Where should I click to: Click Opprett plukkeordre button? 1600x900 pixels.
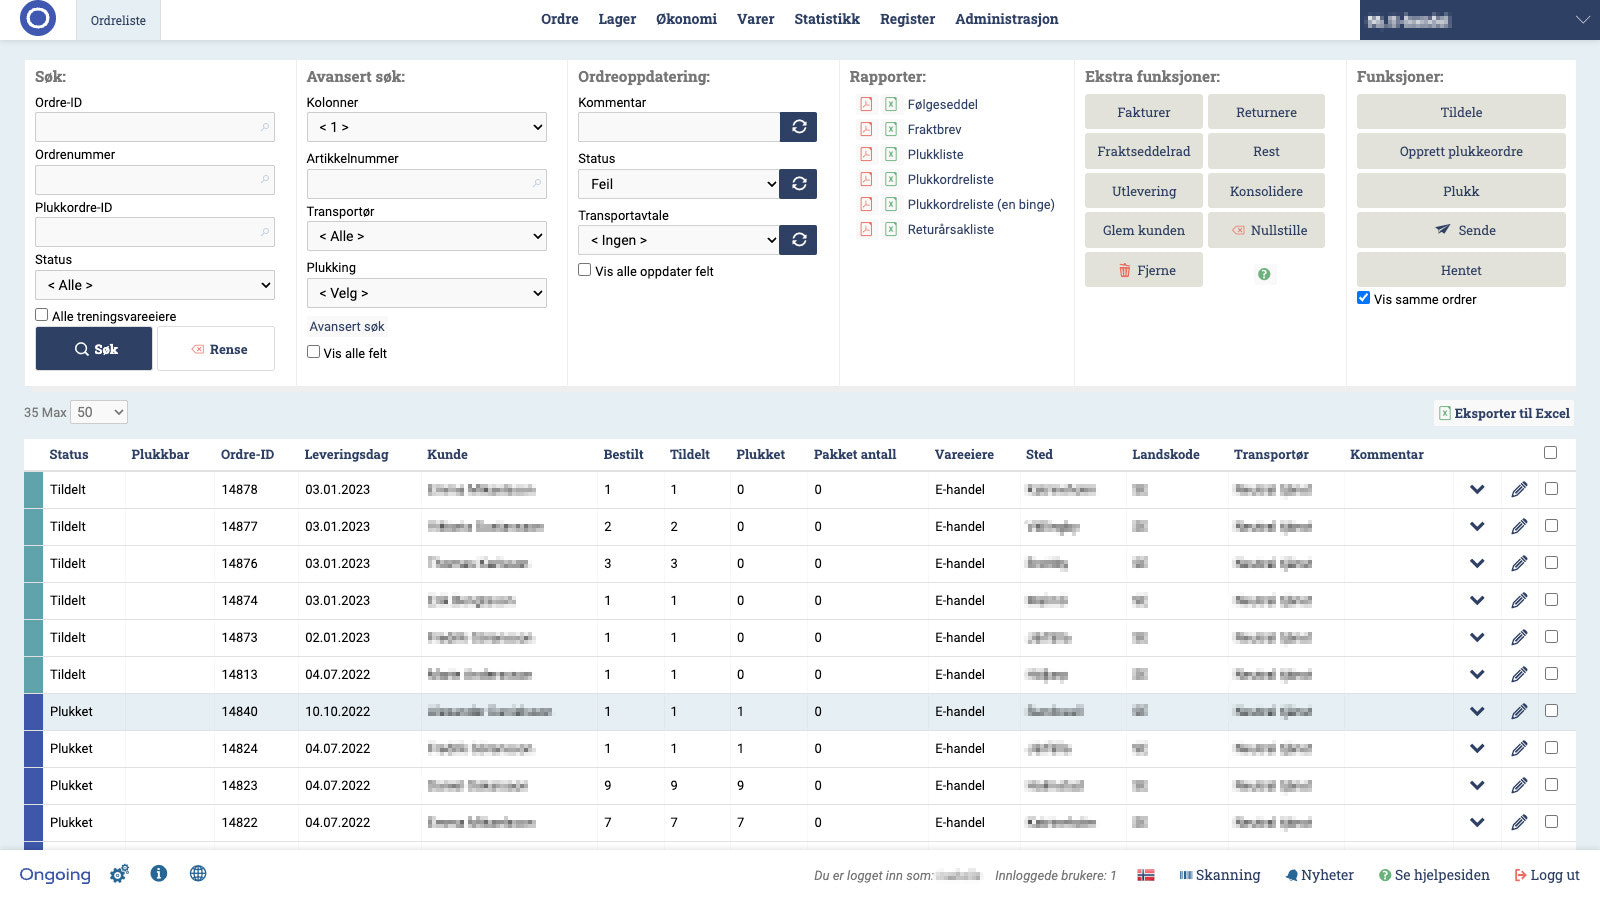(1461, 151)
